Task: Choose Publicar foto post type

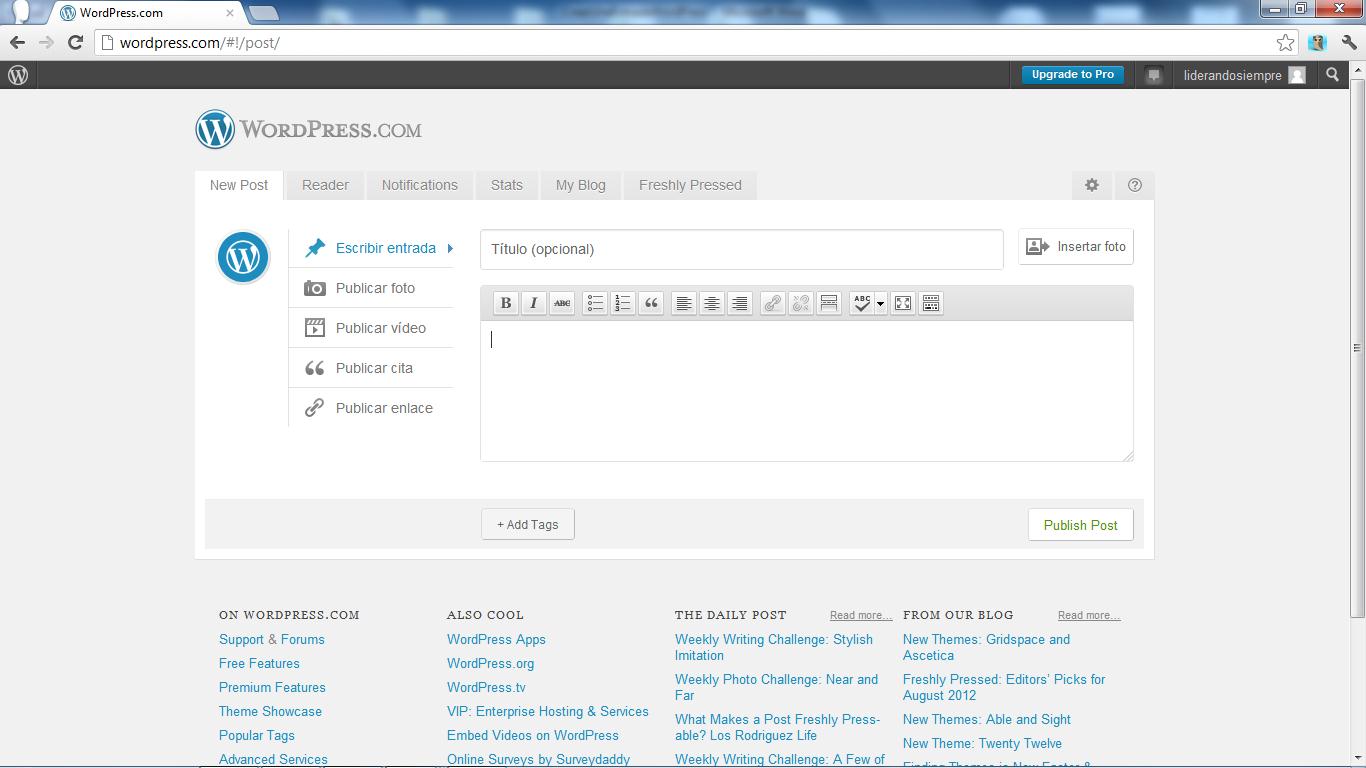Action: click(x=371, y=288)
